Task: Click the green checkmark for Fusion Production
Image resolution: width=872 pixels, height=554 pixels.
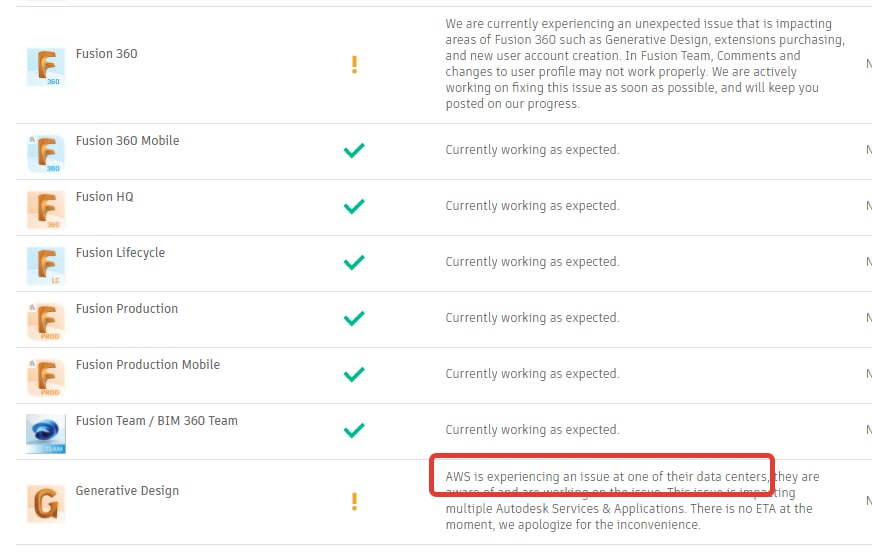Action: click(x=354, y=318)
